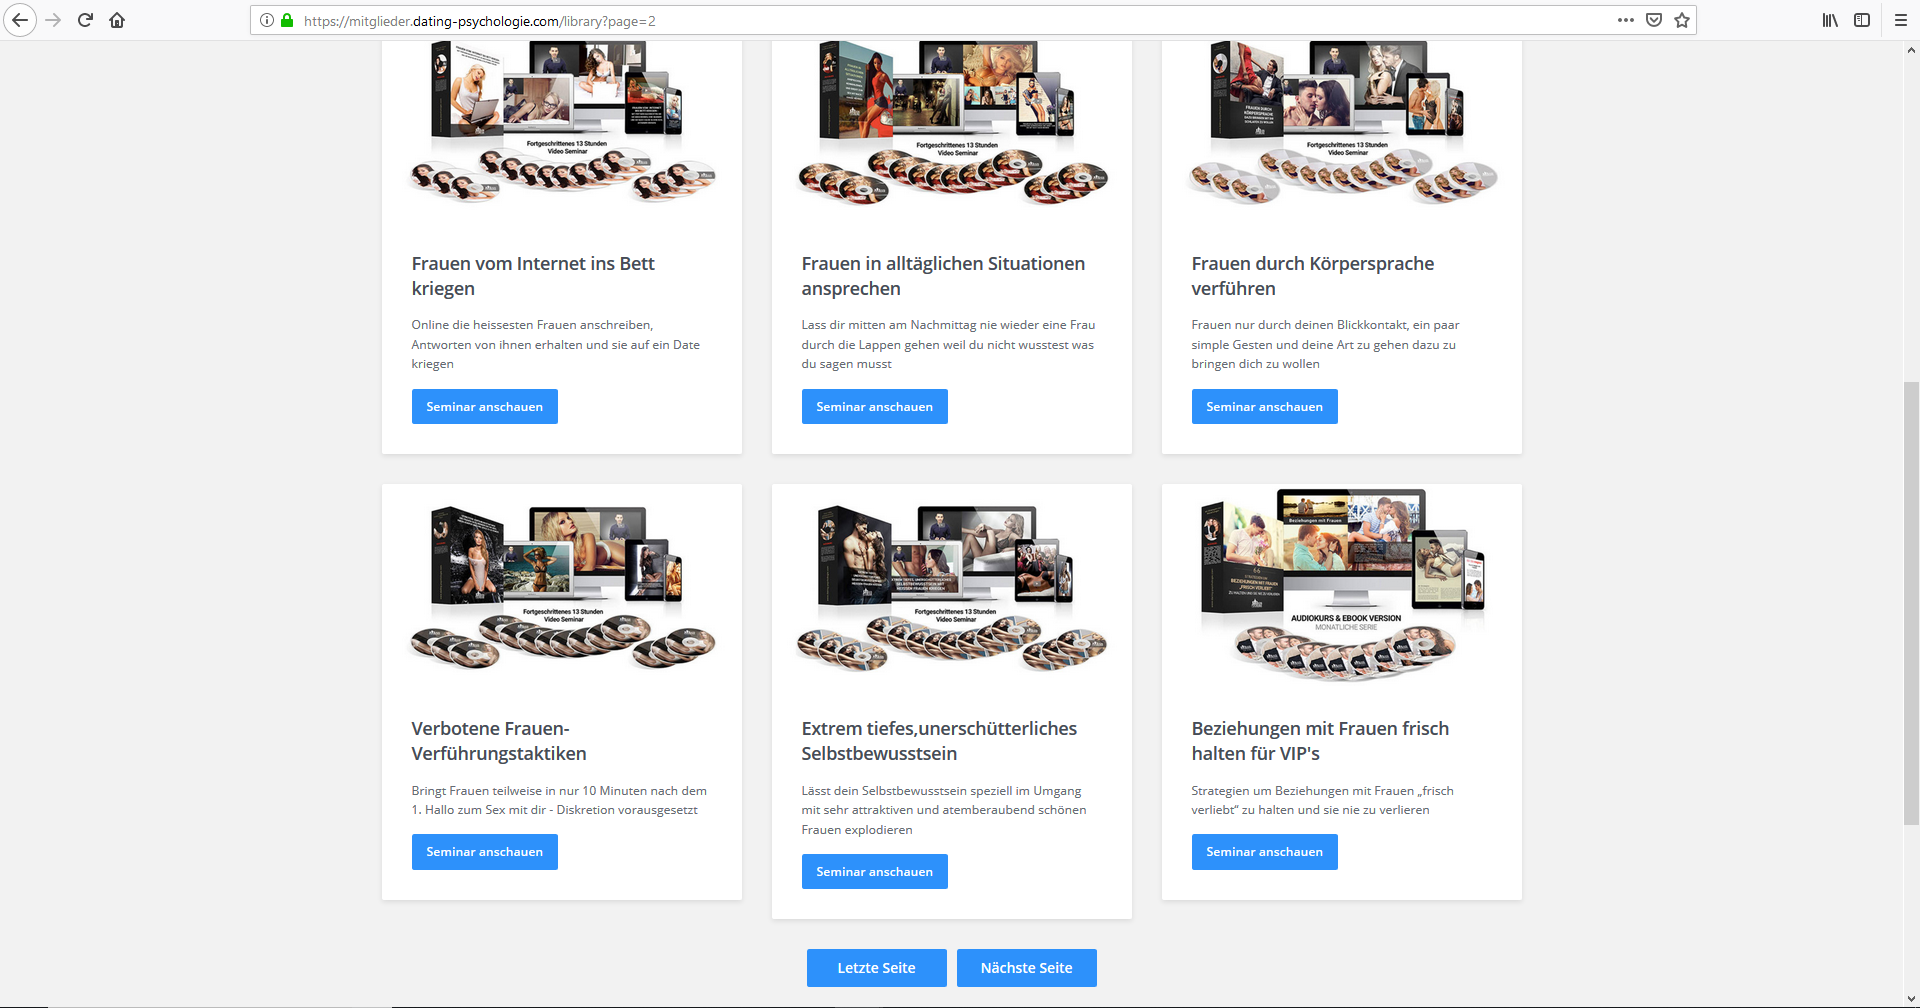Click the vertical scrollbar thumb
This screenshot has height=1008, width=1920.
click(1911, 602)
